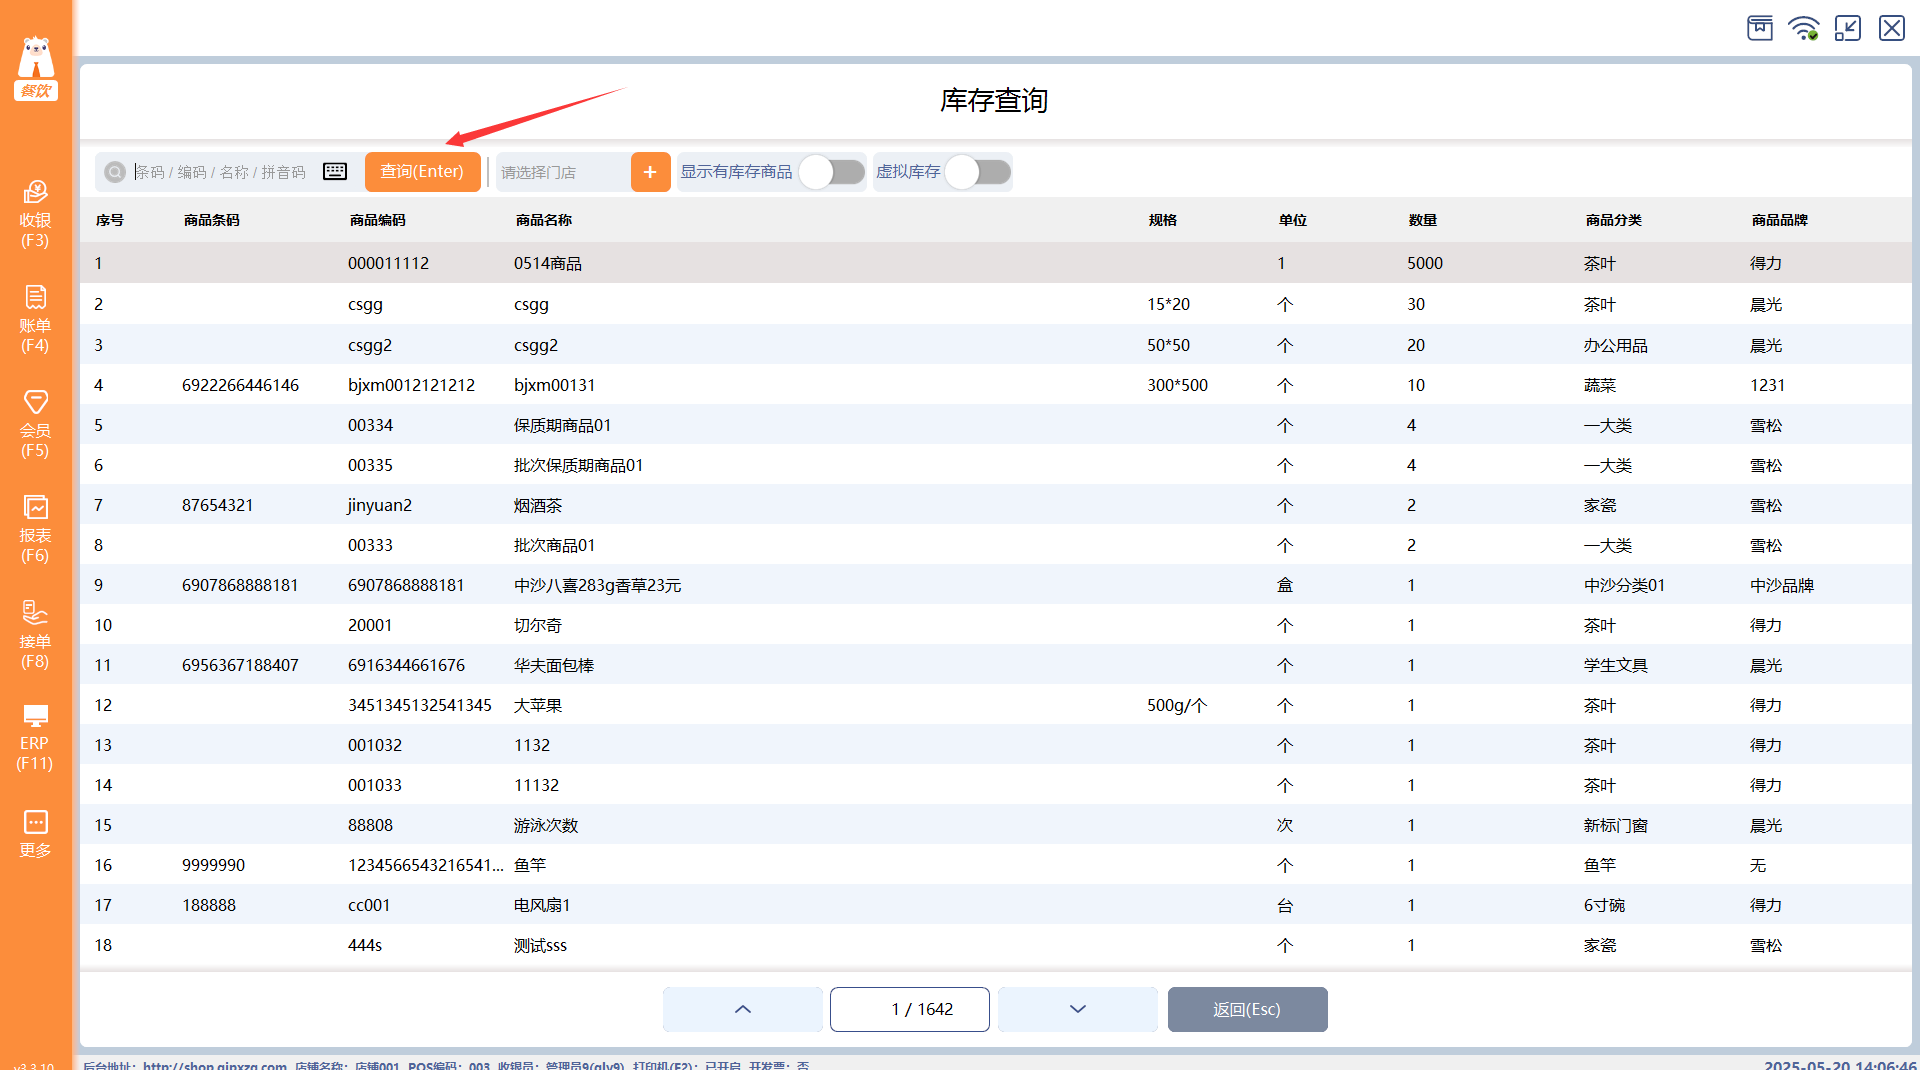The image size is (1920, 1070).
Task: Click specification 300*500 cell
Action: coord(1177,385)
